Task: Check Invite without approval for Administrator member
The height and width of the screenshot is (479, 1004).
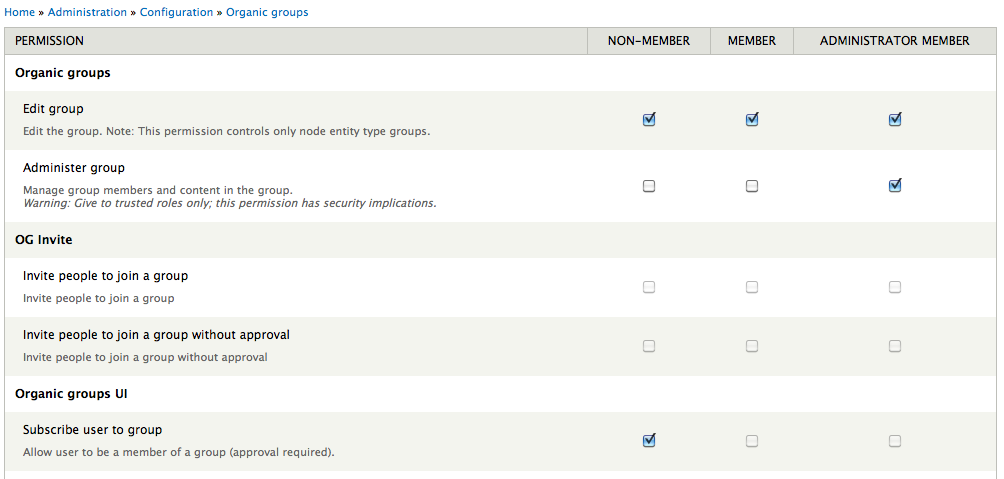Action: click(x=895, y=346)
